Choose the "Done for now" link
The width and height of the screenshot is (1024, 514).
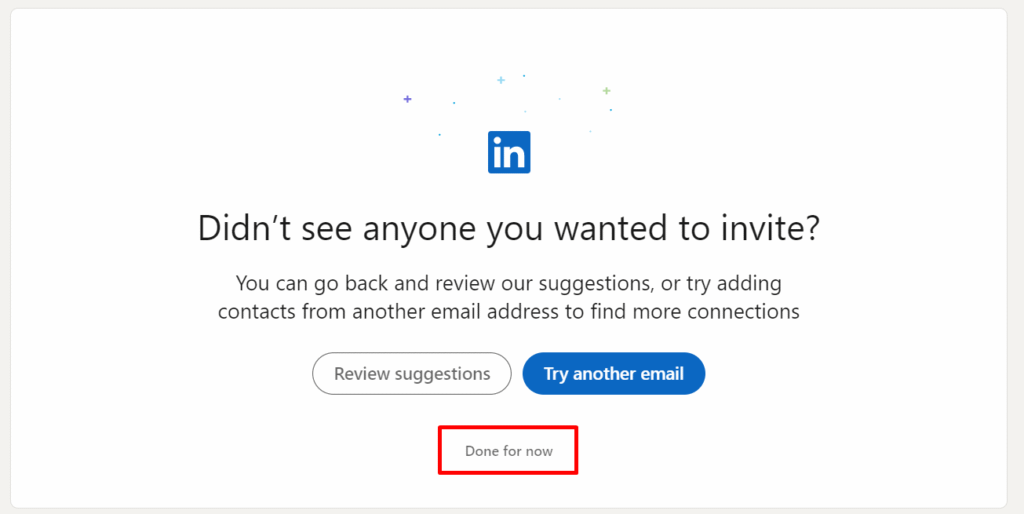coord(508,451)
